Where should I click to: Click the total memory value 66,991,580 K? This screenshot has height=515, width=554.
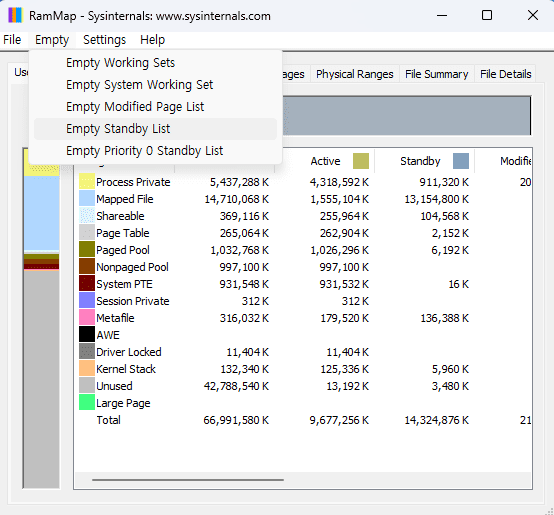click(x=236, y=420)
